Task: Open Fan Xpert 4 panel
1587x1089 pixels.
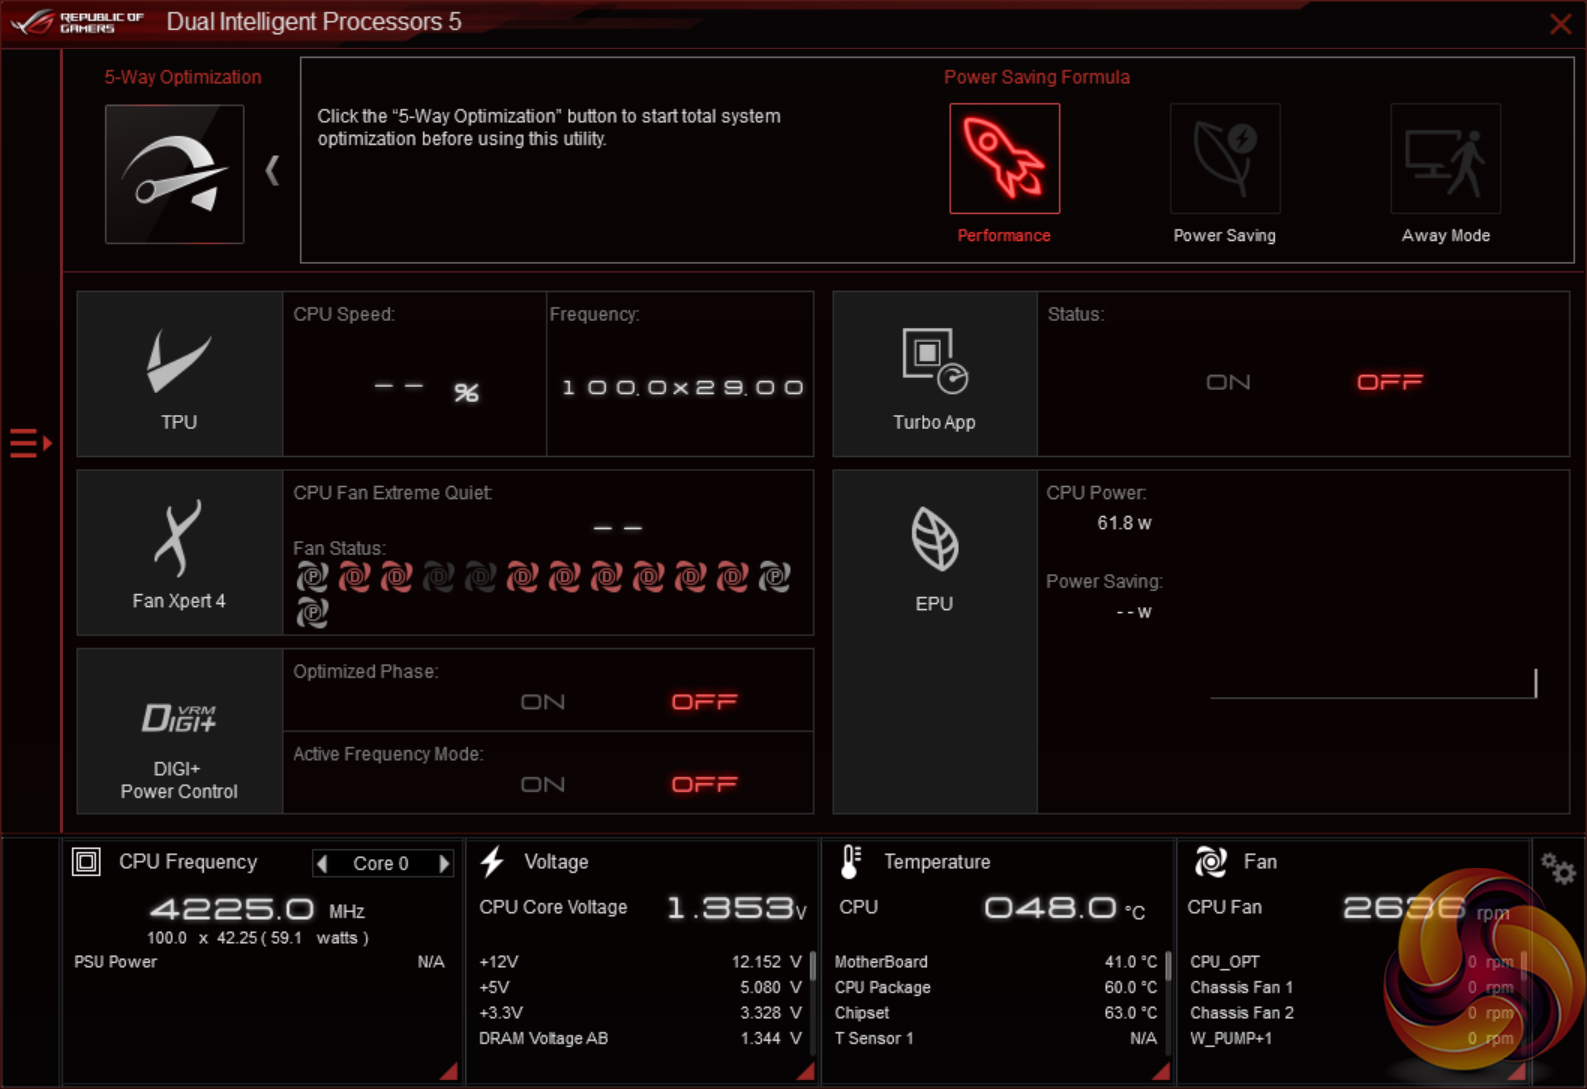Action: (x=179, y=553)
